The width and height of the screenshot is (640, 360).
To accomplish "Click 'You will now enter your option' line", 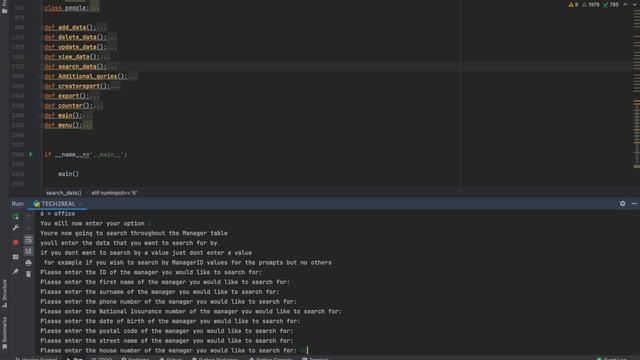I will click(92, 223).
